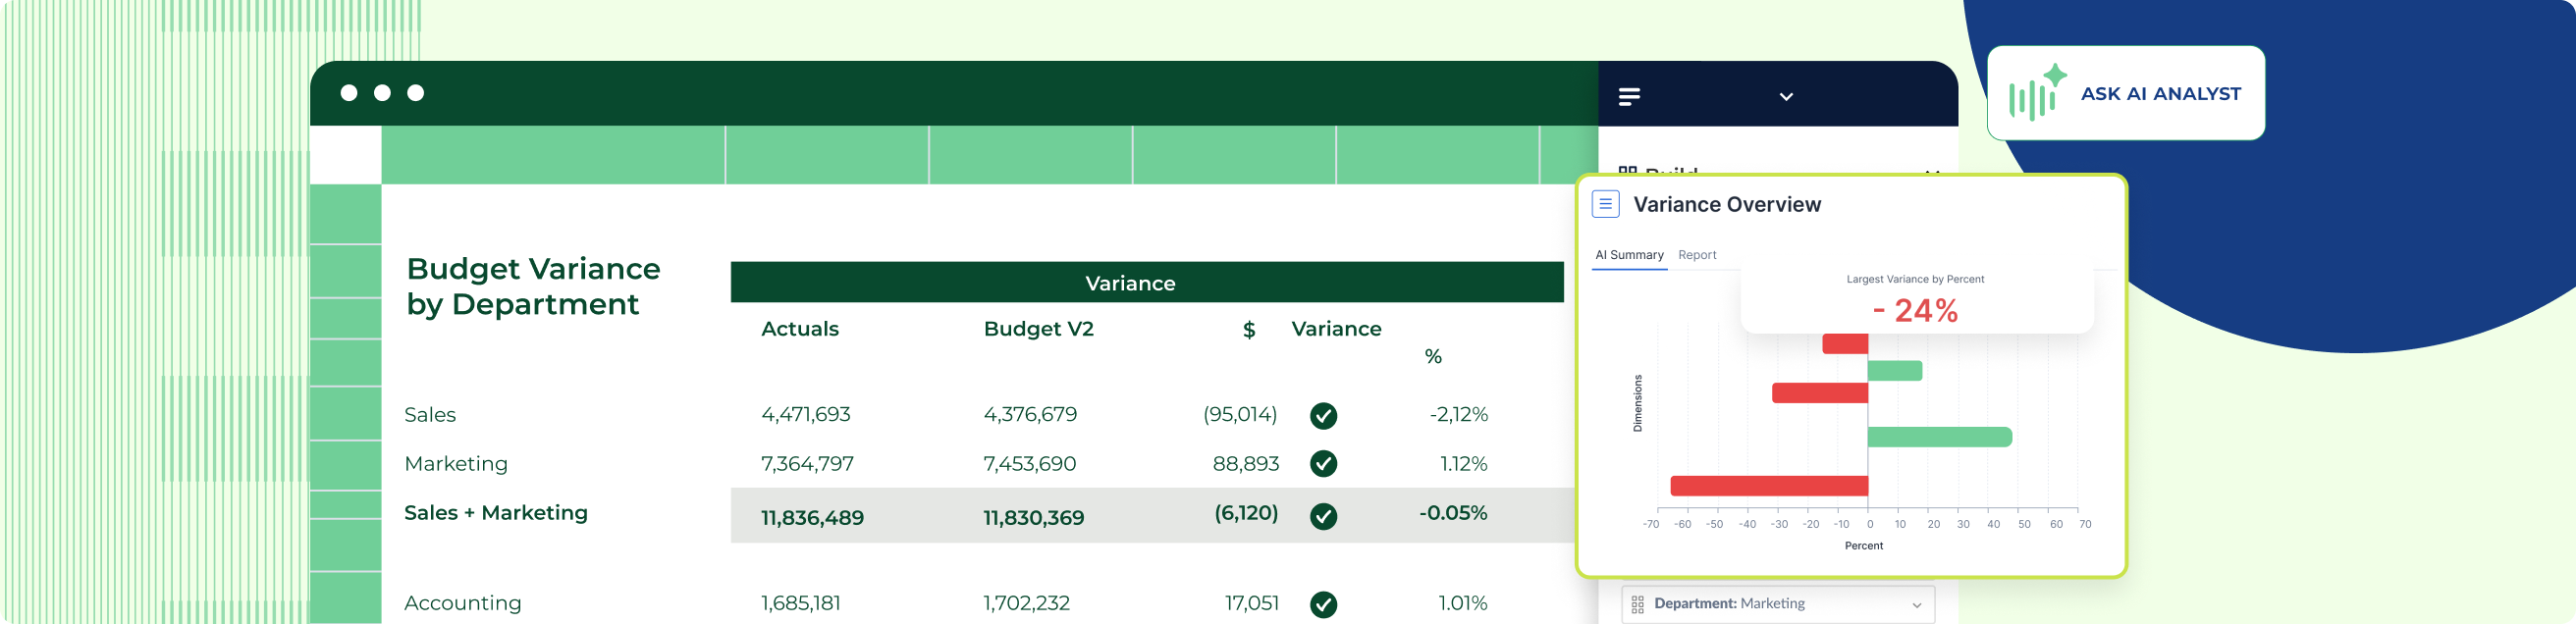2576x624 pixels.
Task: Click the Ask AI Analyst button
Action: 2125,93
